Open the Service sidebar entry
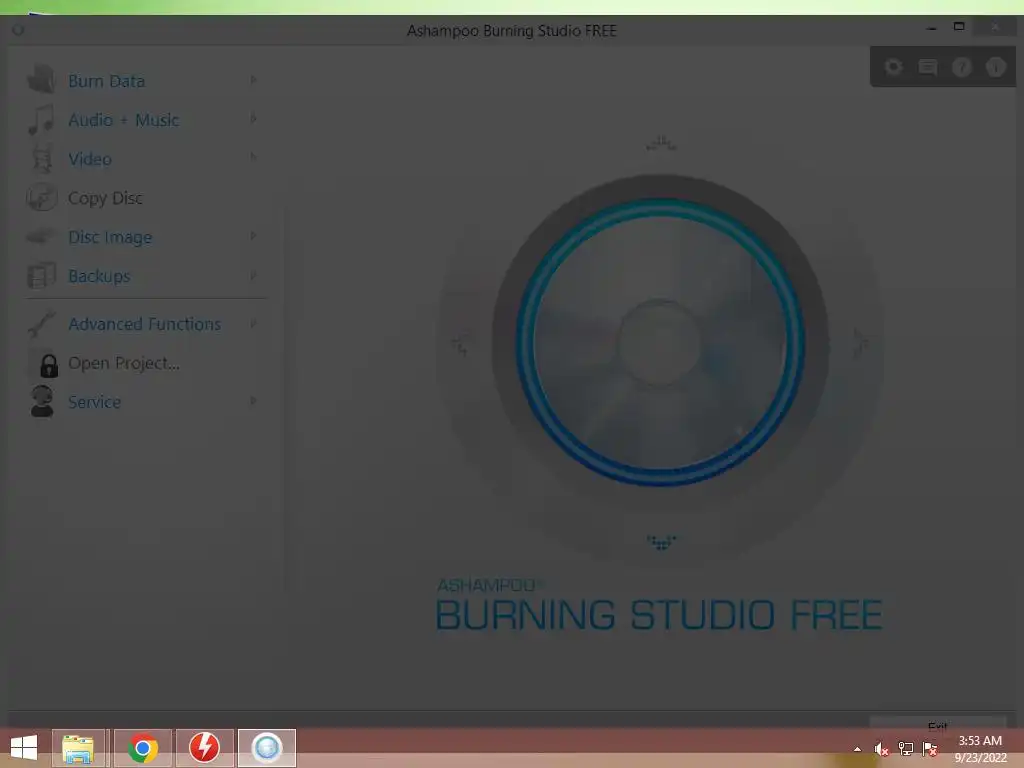The width and height of the screenshot is (1024, 768). tap(94, 402)
